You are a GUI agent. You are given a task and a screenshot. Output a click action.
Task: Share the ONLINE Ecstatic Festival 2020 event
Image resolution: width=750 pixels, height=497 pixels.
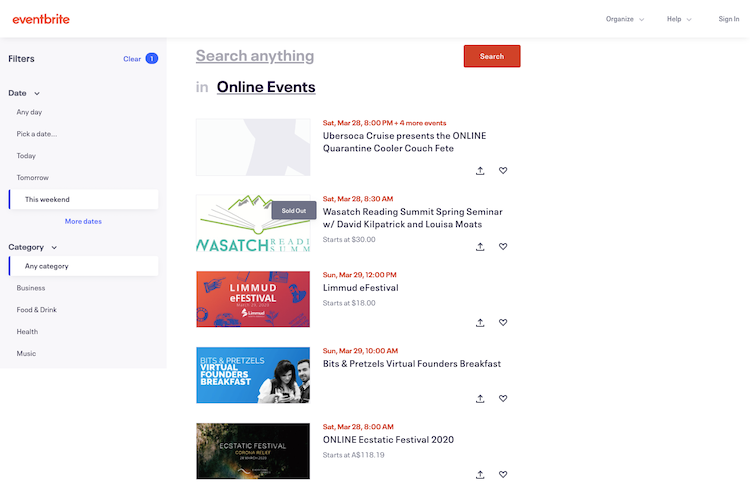point(480,475)
